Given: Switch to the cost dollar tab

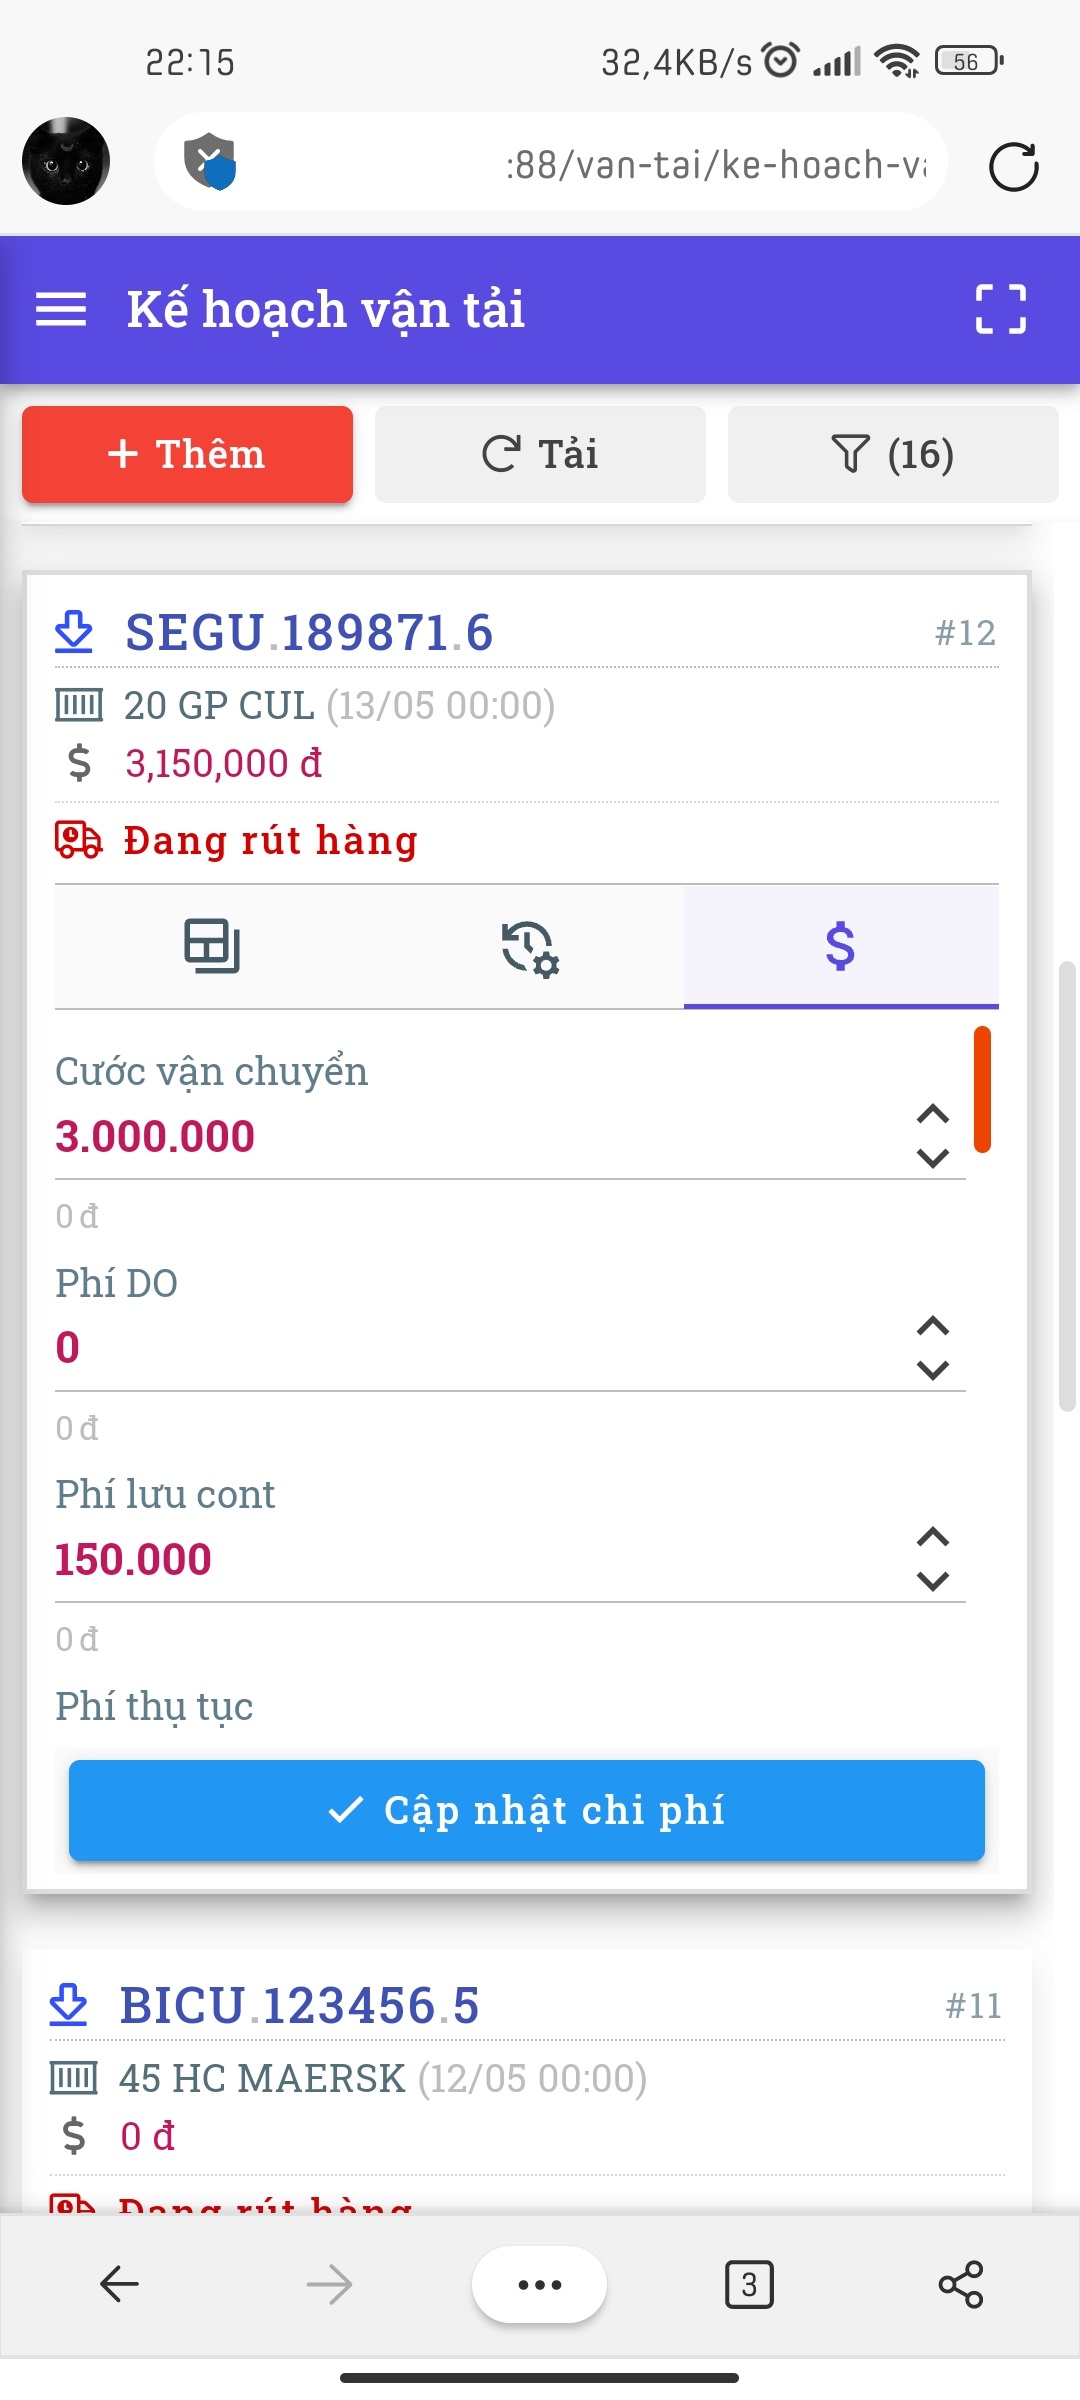Looking at the screenshot, I should [x=840, y=946].
